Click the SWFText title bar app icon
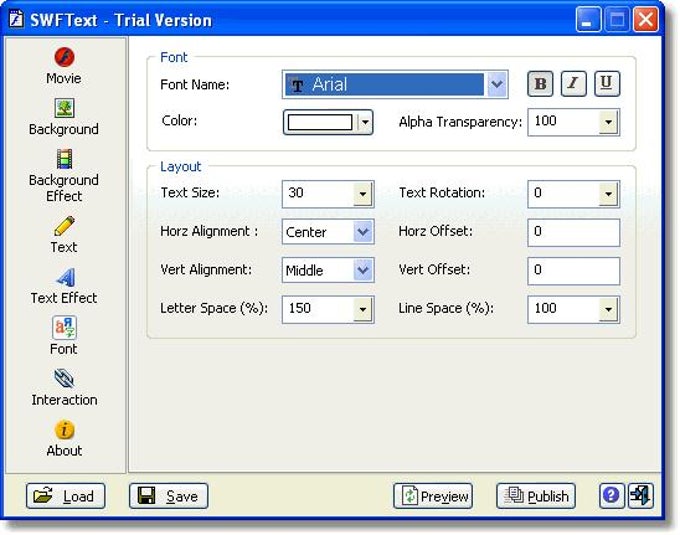 pyautogui.click(x=16, y=19)
